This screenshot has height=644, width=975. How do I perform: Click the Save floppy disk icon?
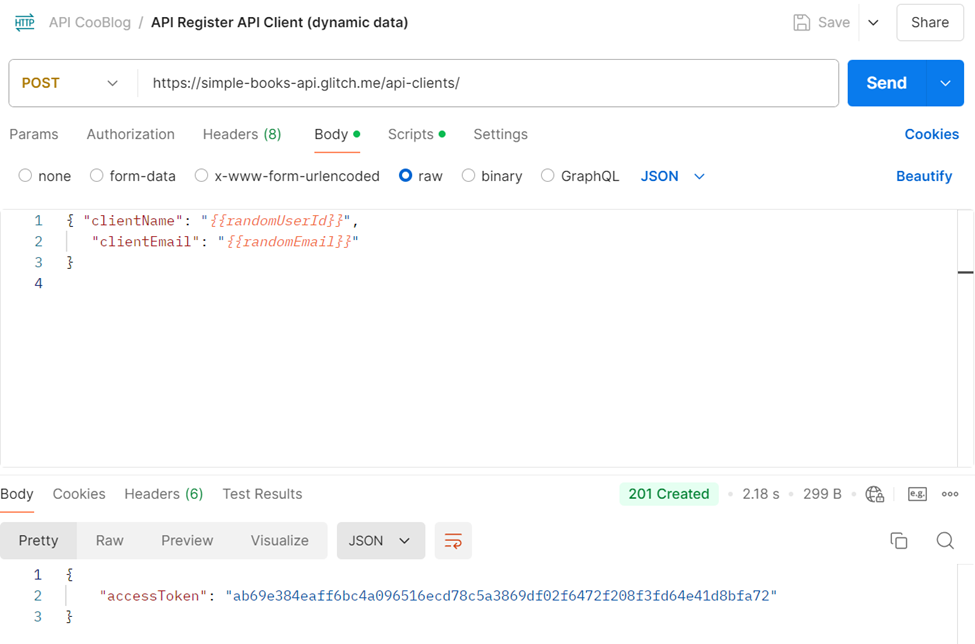[x=801, y=22]
